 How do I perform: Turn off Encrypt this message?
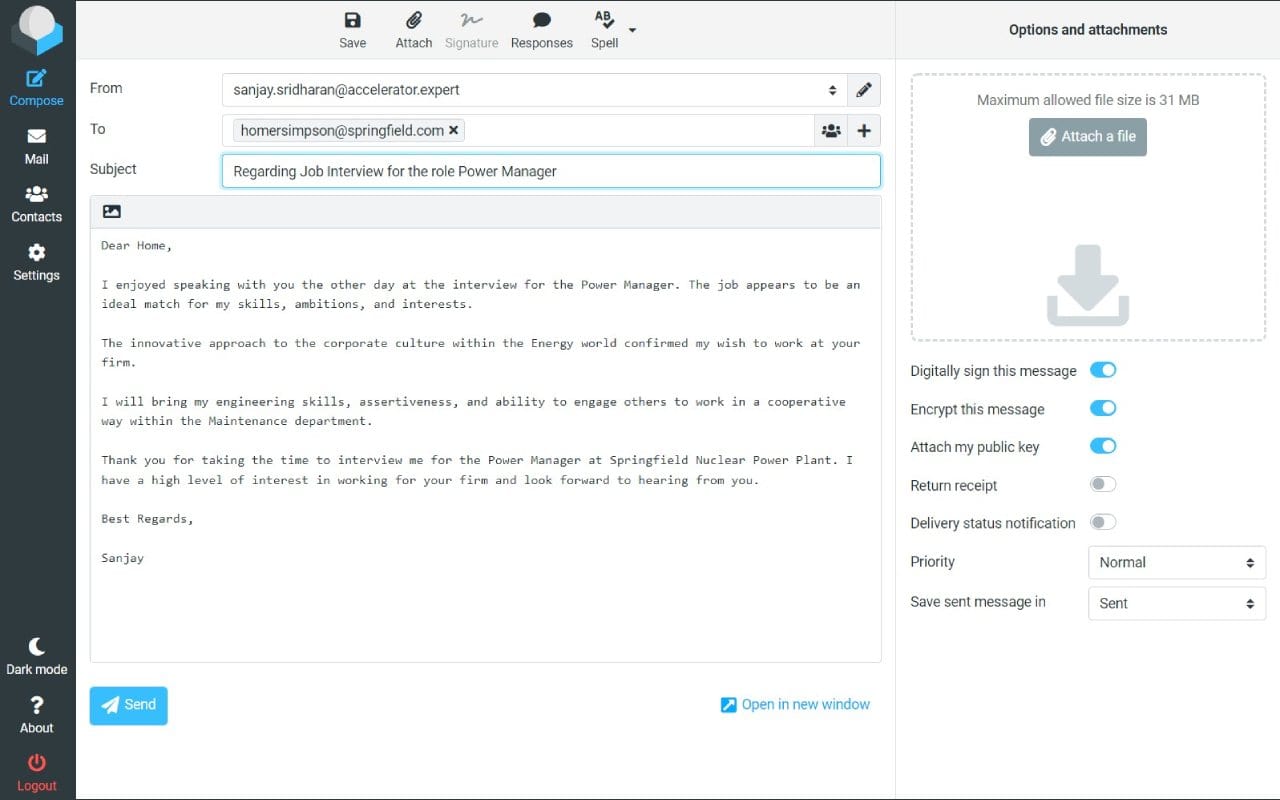click(1103, 408)
